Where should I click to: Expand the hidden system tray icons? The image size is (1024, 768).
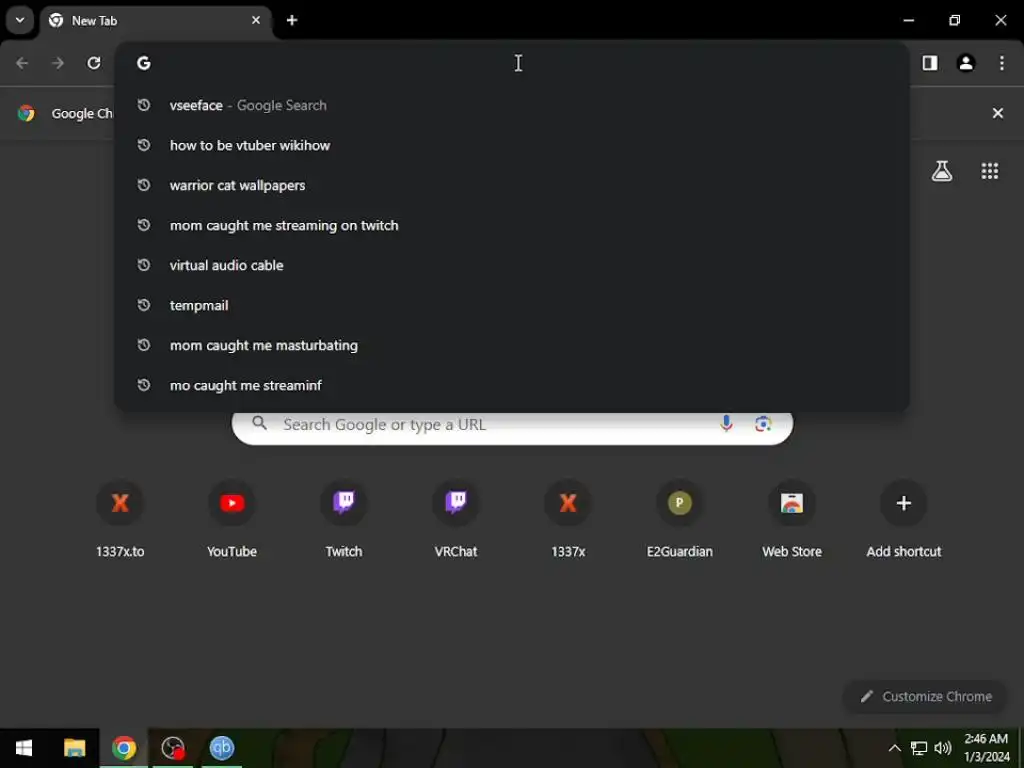(x=895, y=748)
